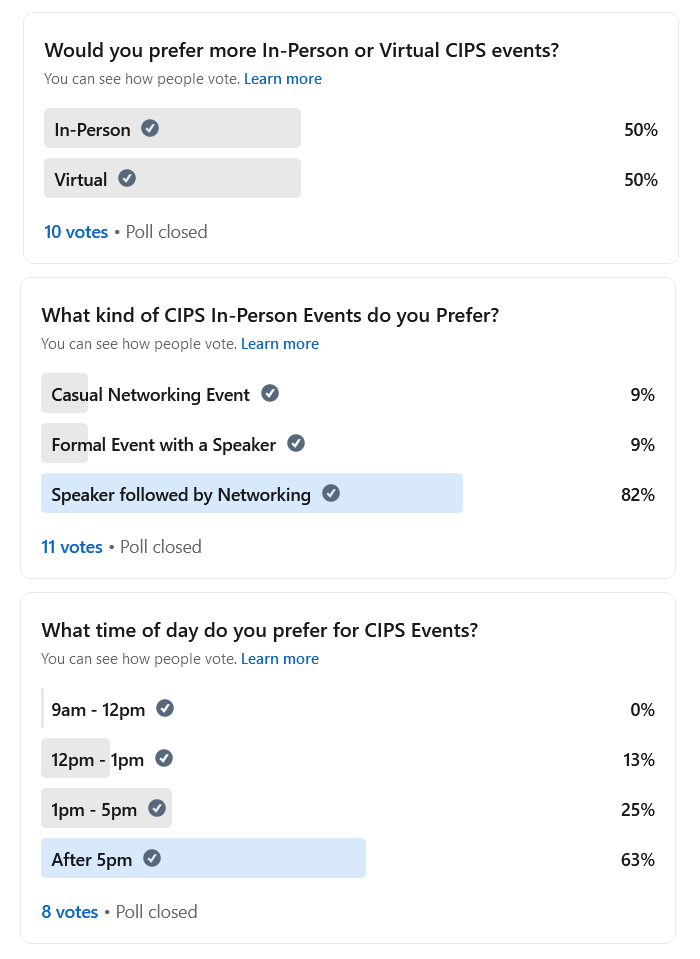Click the checkmark icon beside 1pm - 5pm
This screenshot has height=959, width=700.
157,808
